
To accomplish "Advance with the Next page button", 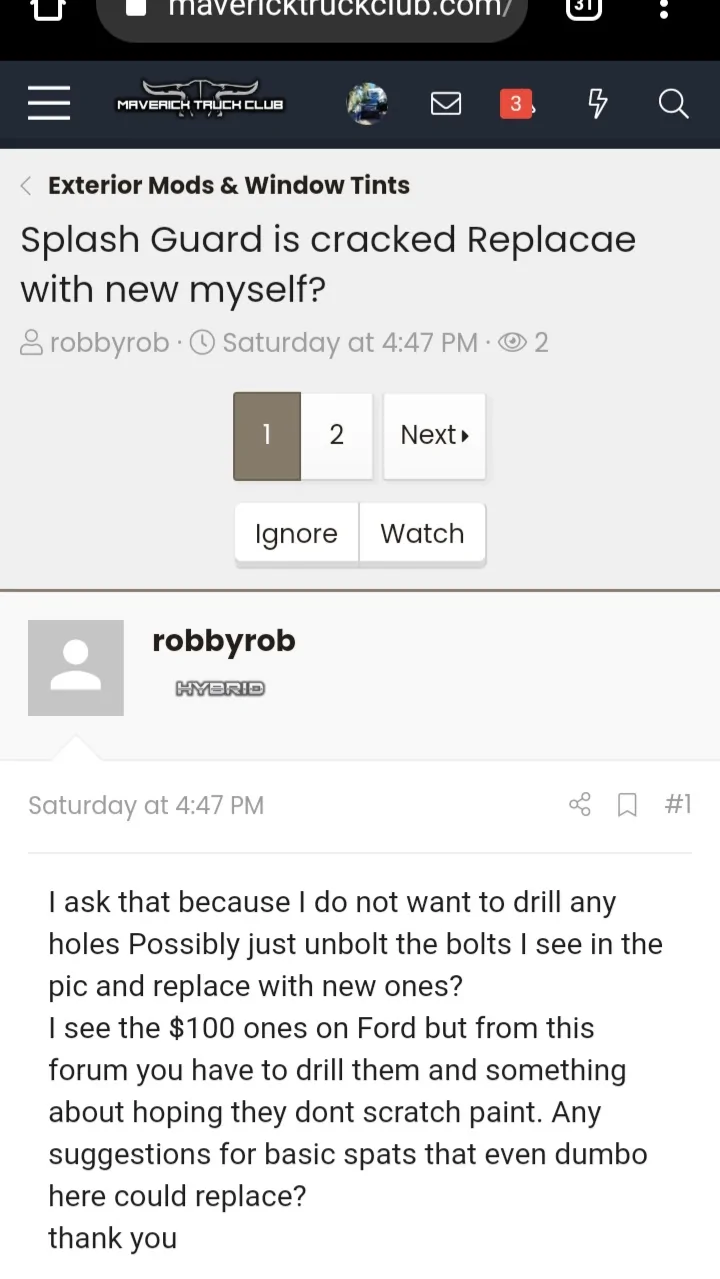I will tap(434, 435).
